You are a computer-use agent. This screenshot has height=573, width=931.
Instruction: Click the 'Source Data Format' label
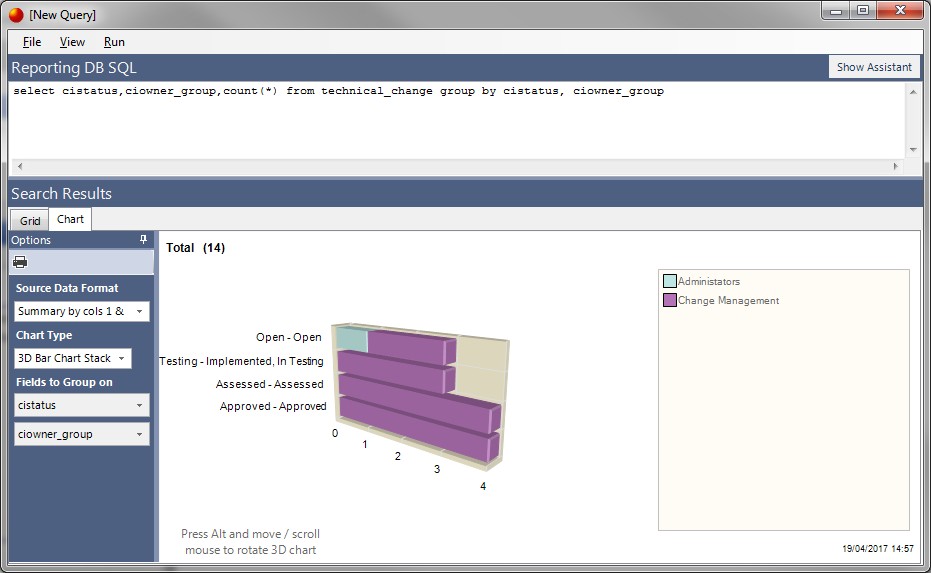coord(67,288)
